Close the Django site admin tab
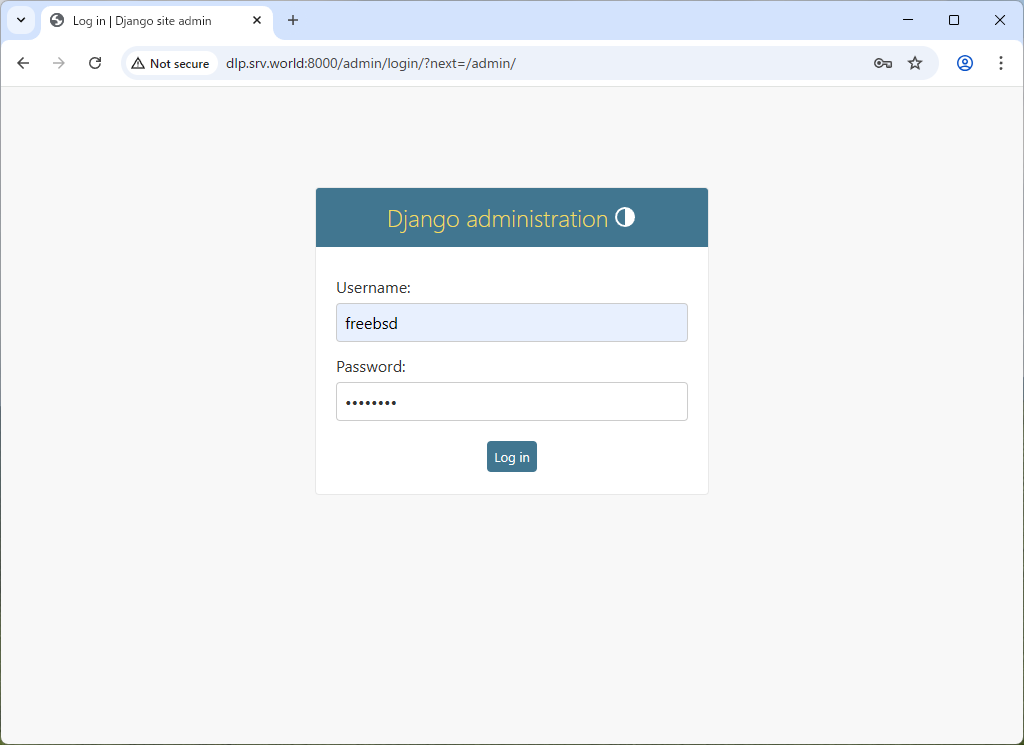1024x745 pixels. (x=257, y=20)
